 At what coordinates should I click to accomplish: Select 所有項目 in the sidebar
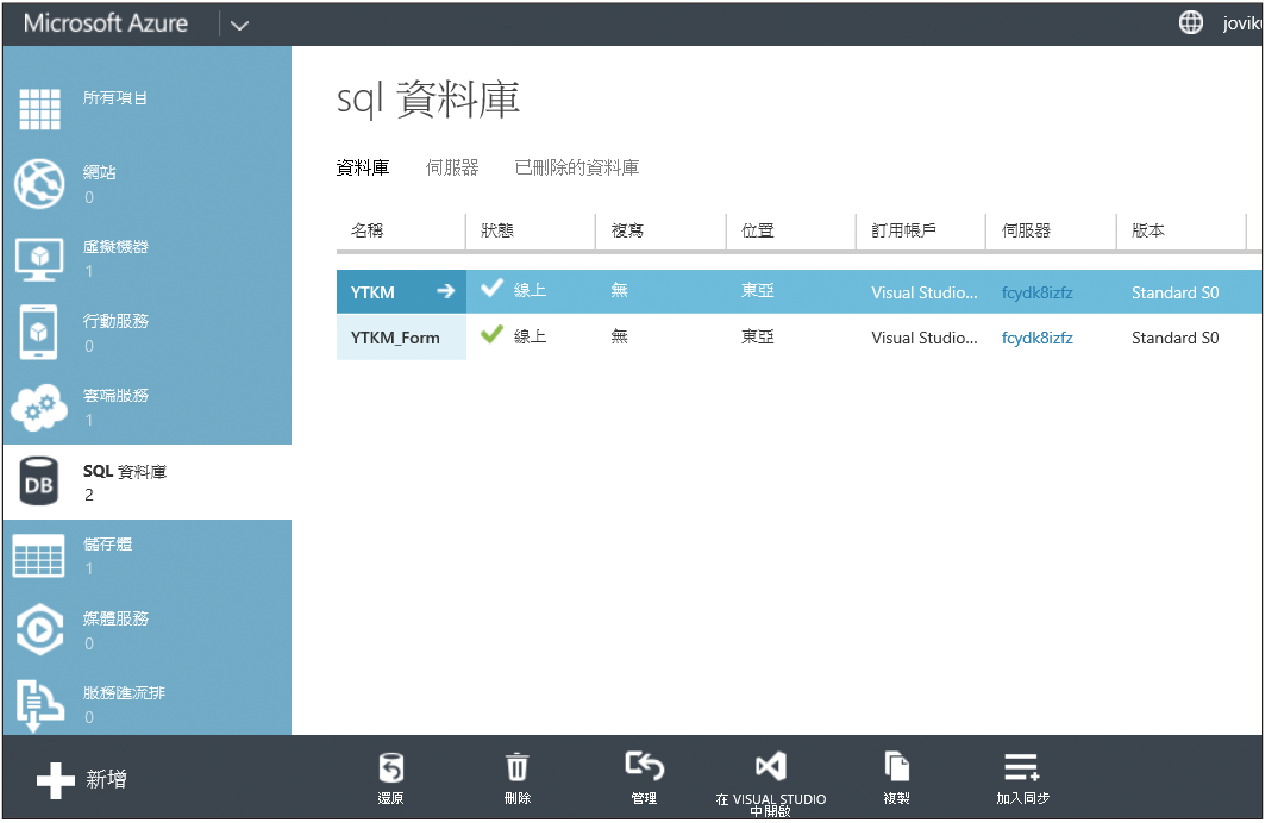pyautogui.click(x=116, y=98)
